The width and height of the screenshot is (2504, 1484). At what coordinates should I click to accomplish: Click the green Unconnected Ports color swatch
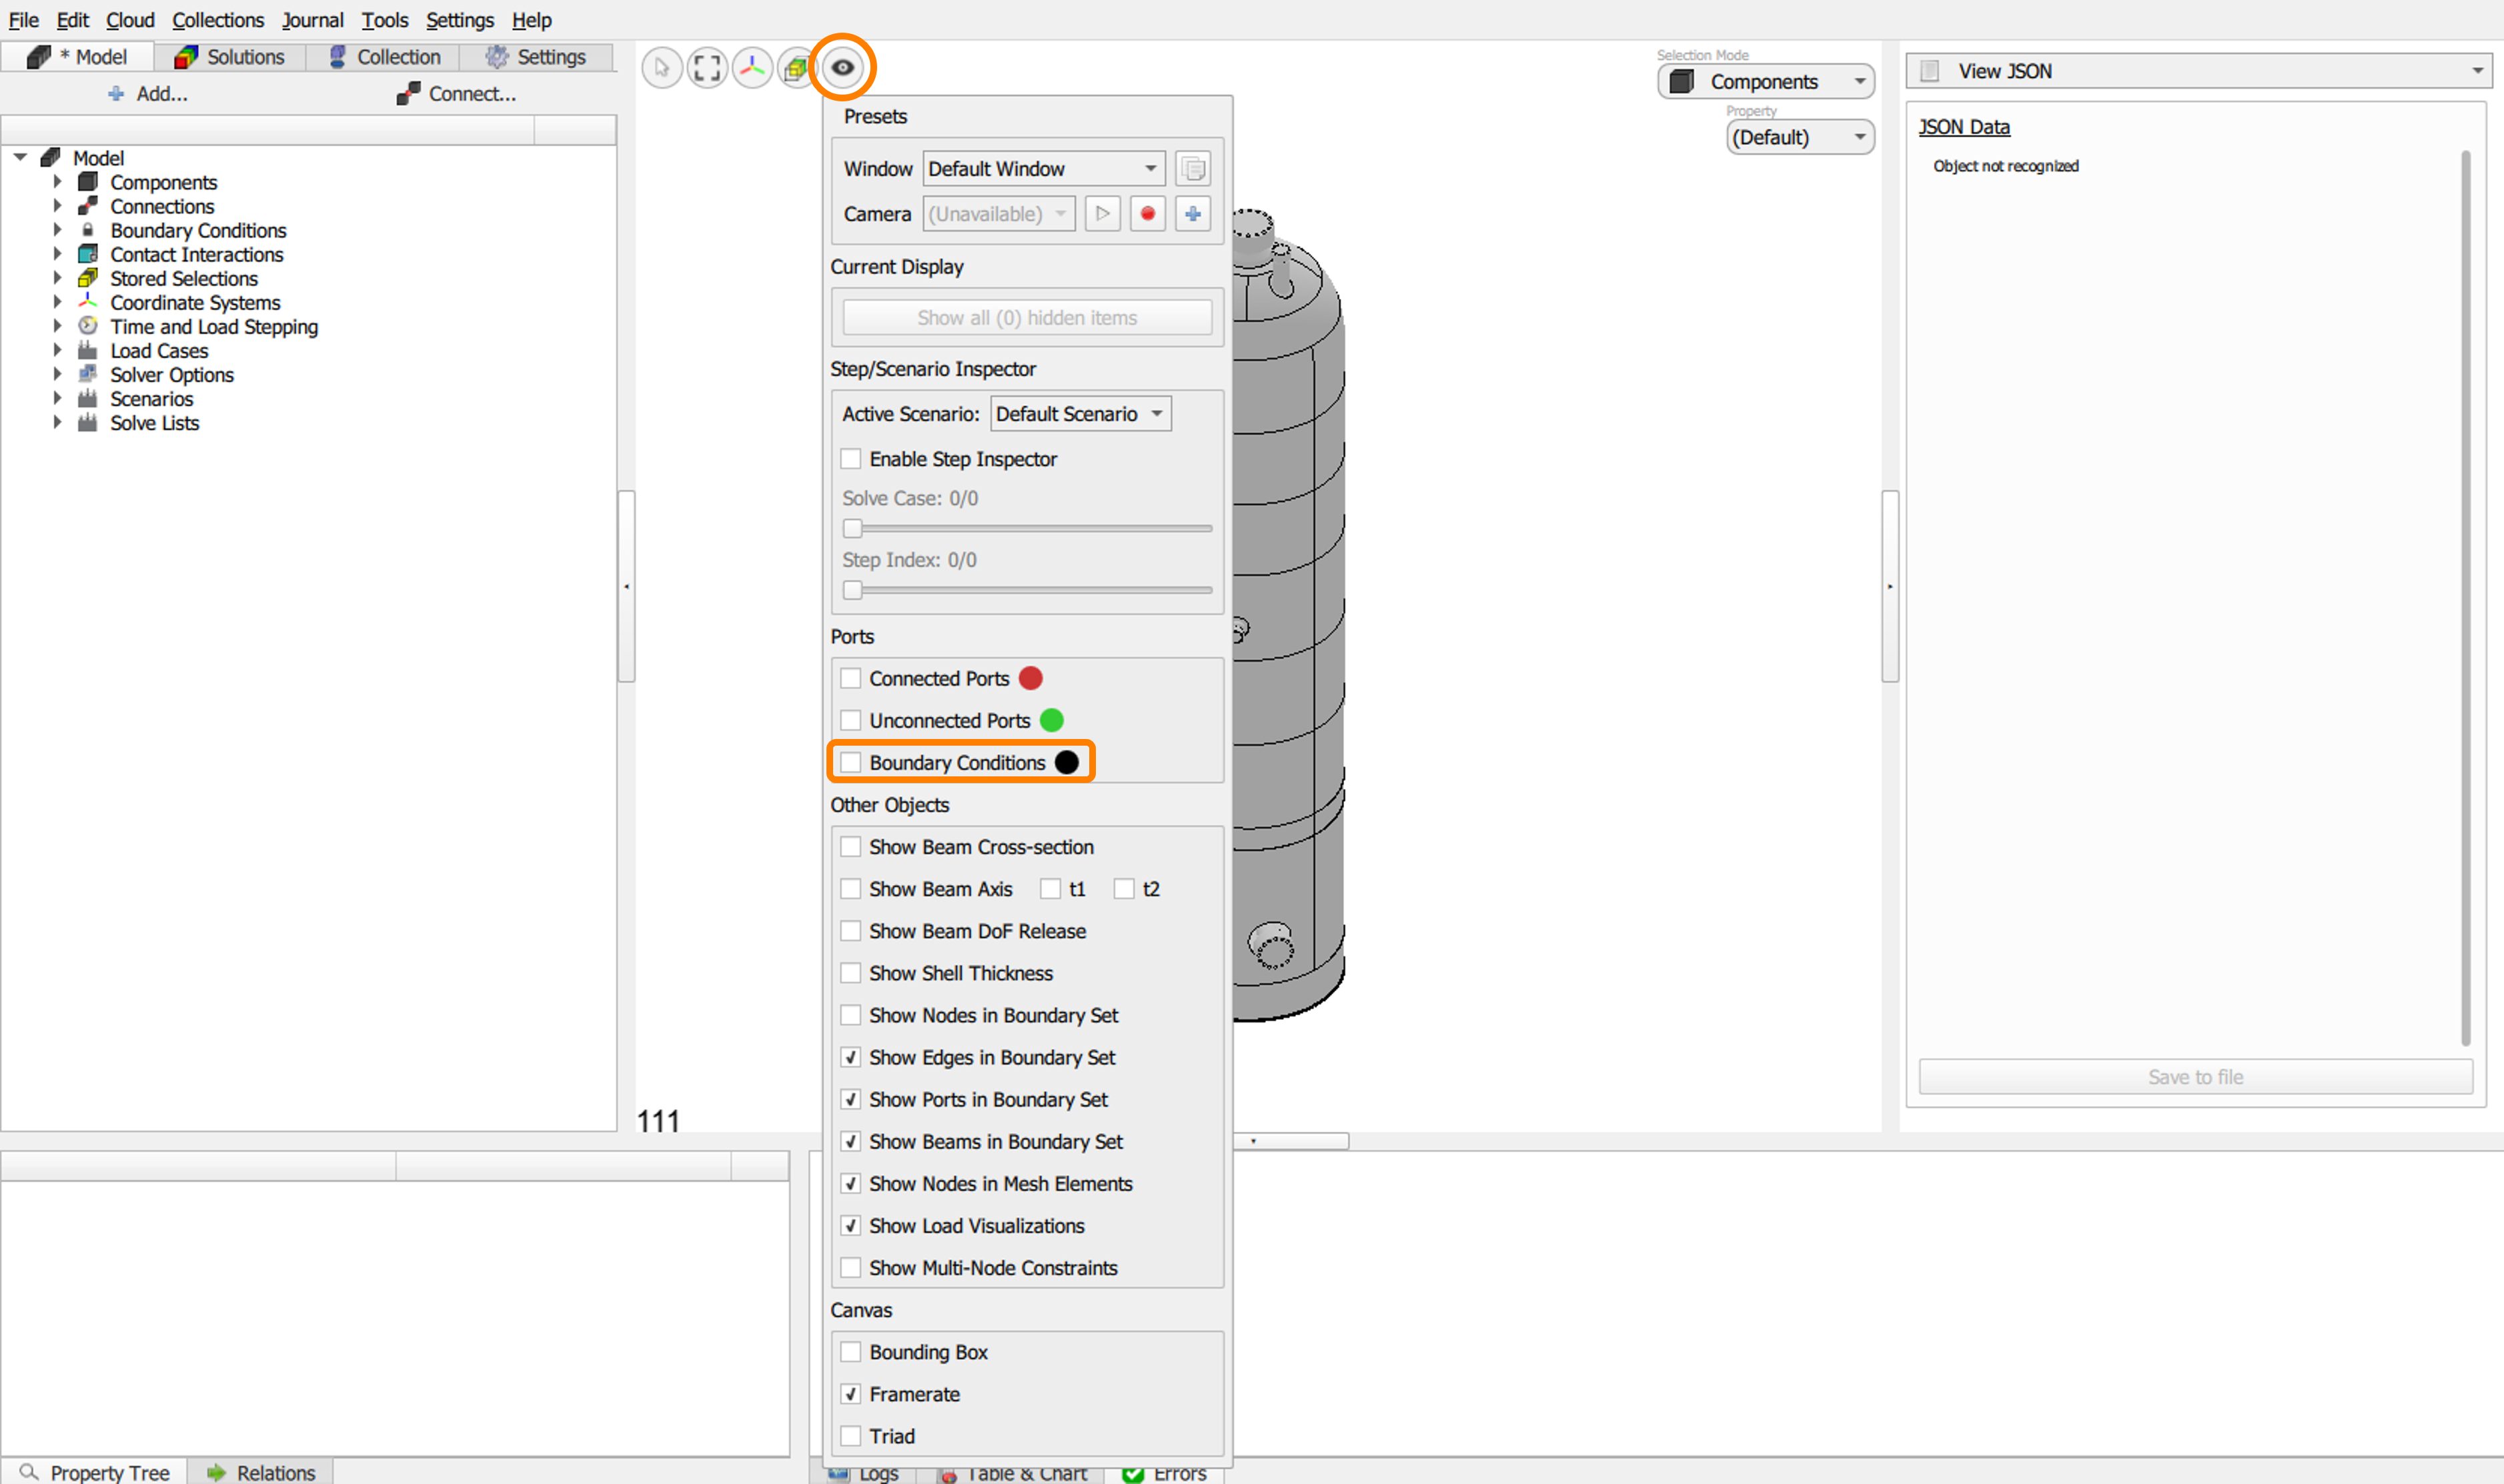click(1051, 720)
